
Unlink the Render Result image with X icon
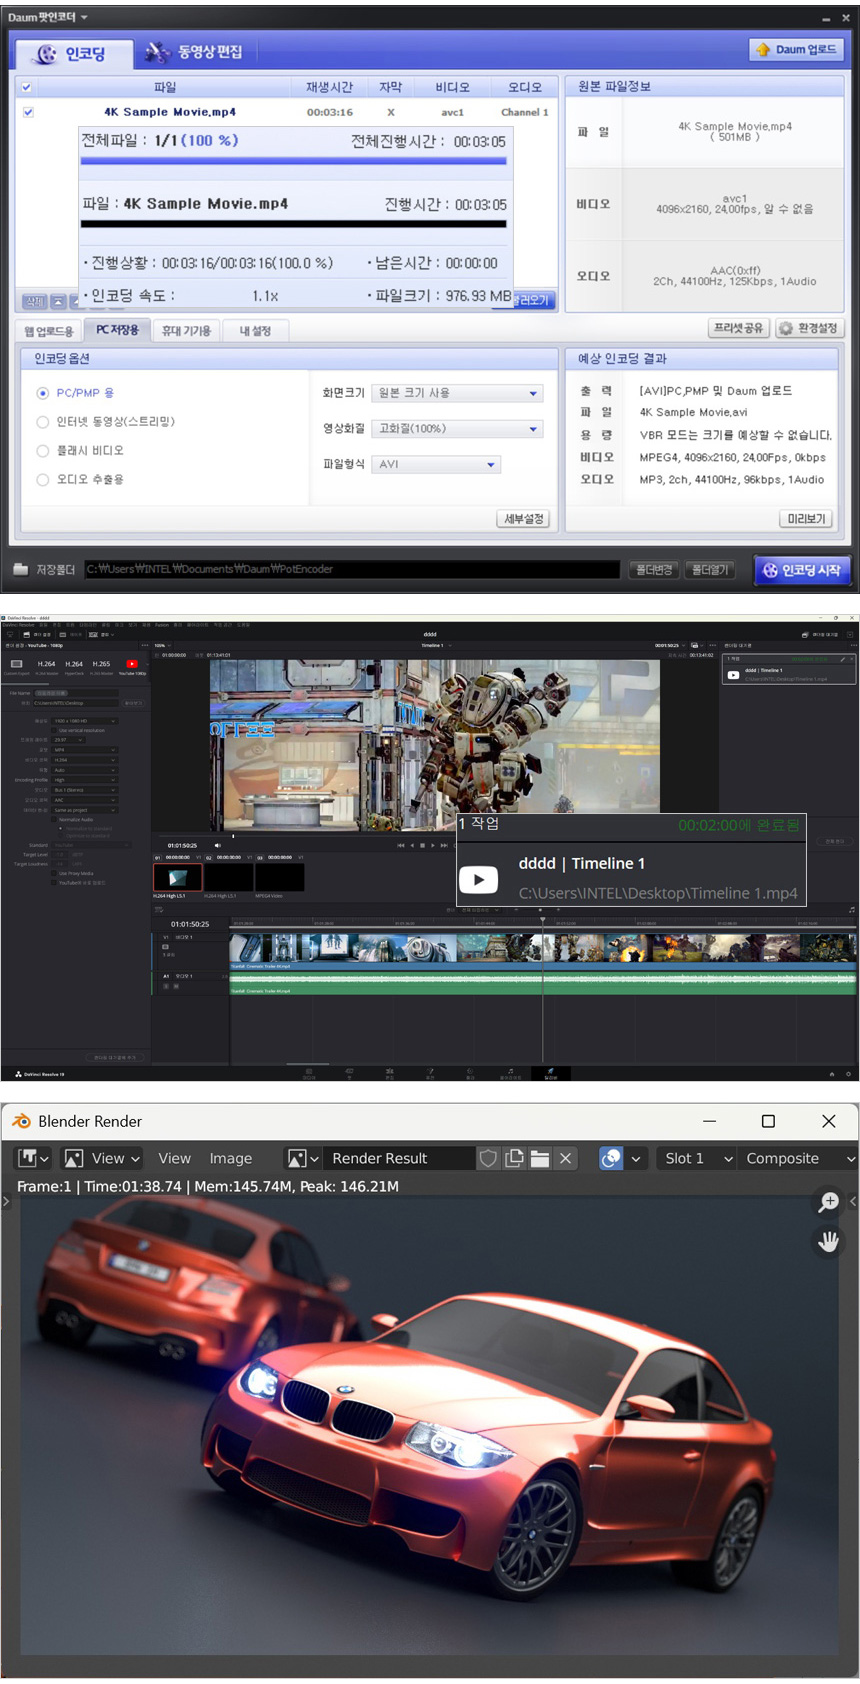(x=566, y=1158)
